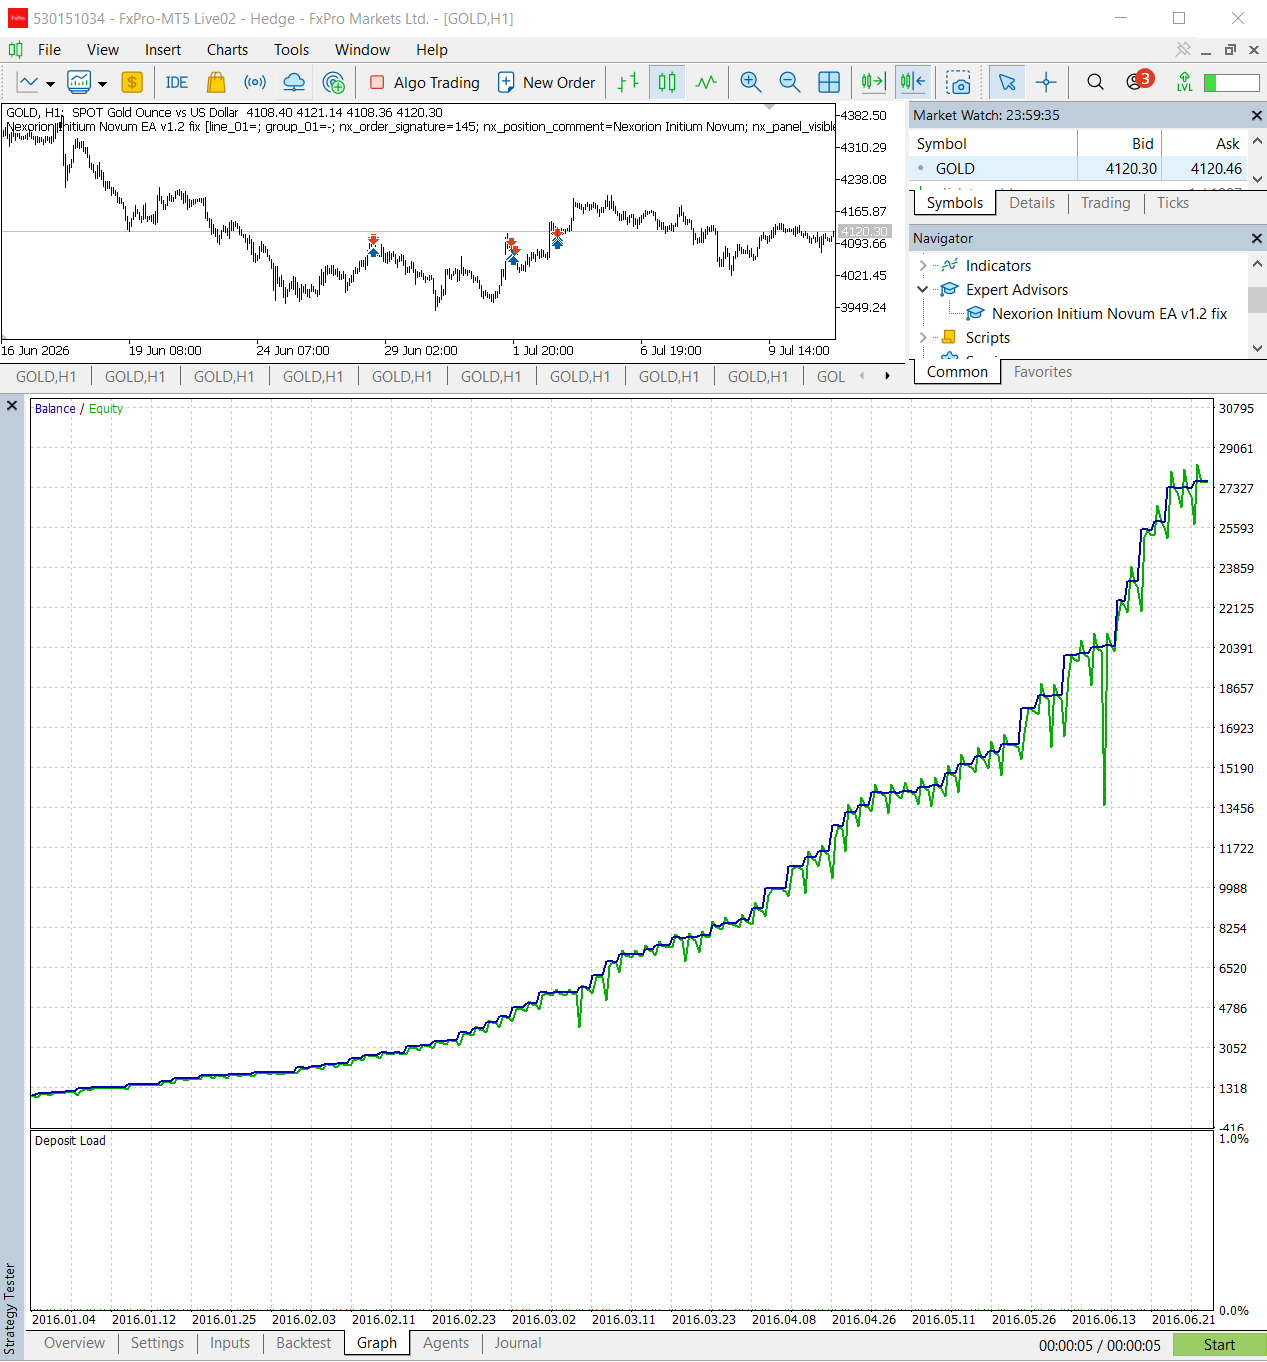1267x1362 pixels.
Task: Select the crosshair tool
Action: [x=1046, y=83]
